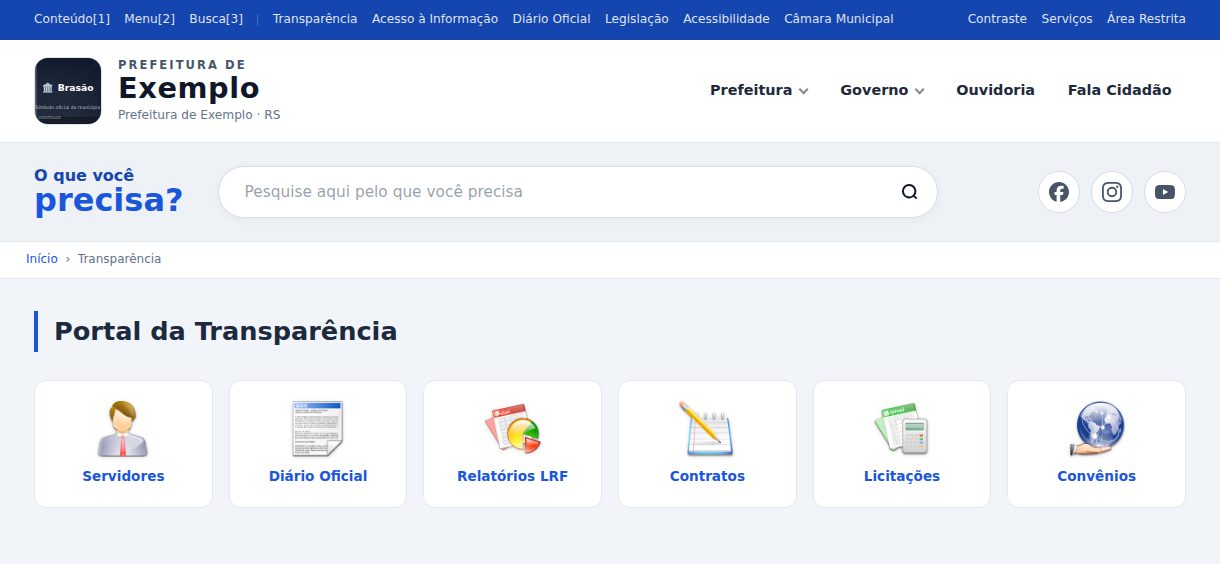Image resolution: width=1220 pixels, height=564 pixels.
Task: Click the Diário Oficial card label
Action: coord(318,476)
